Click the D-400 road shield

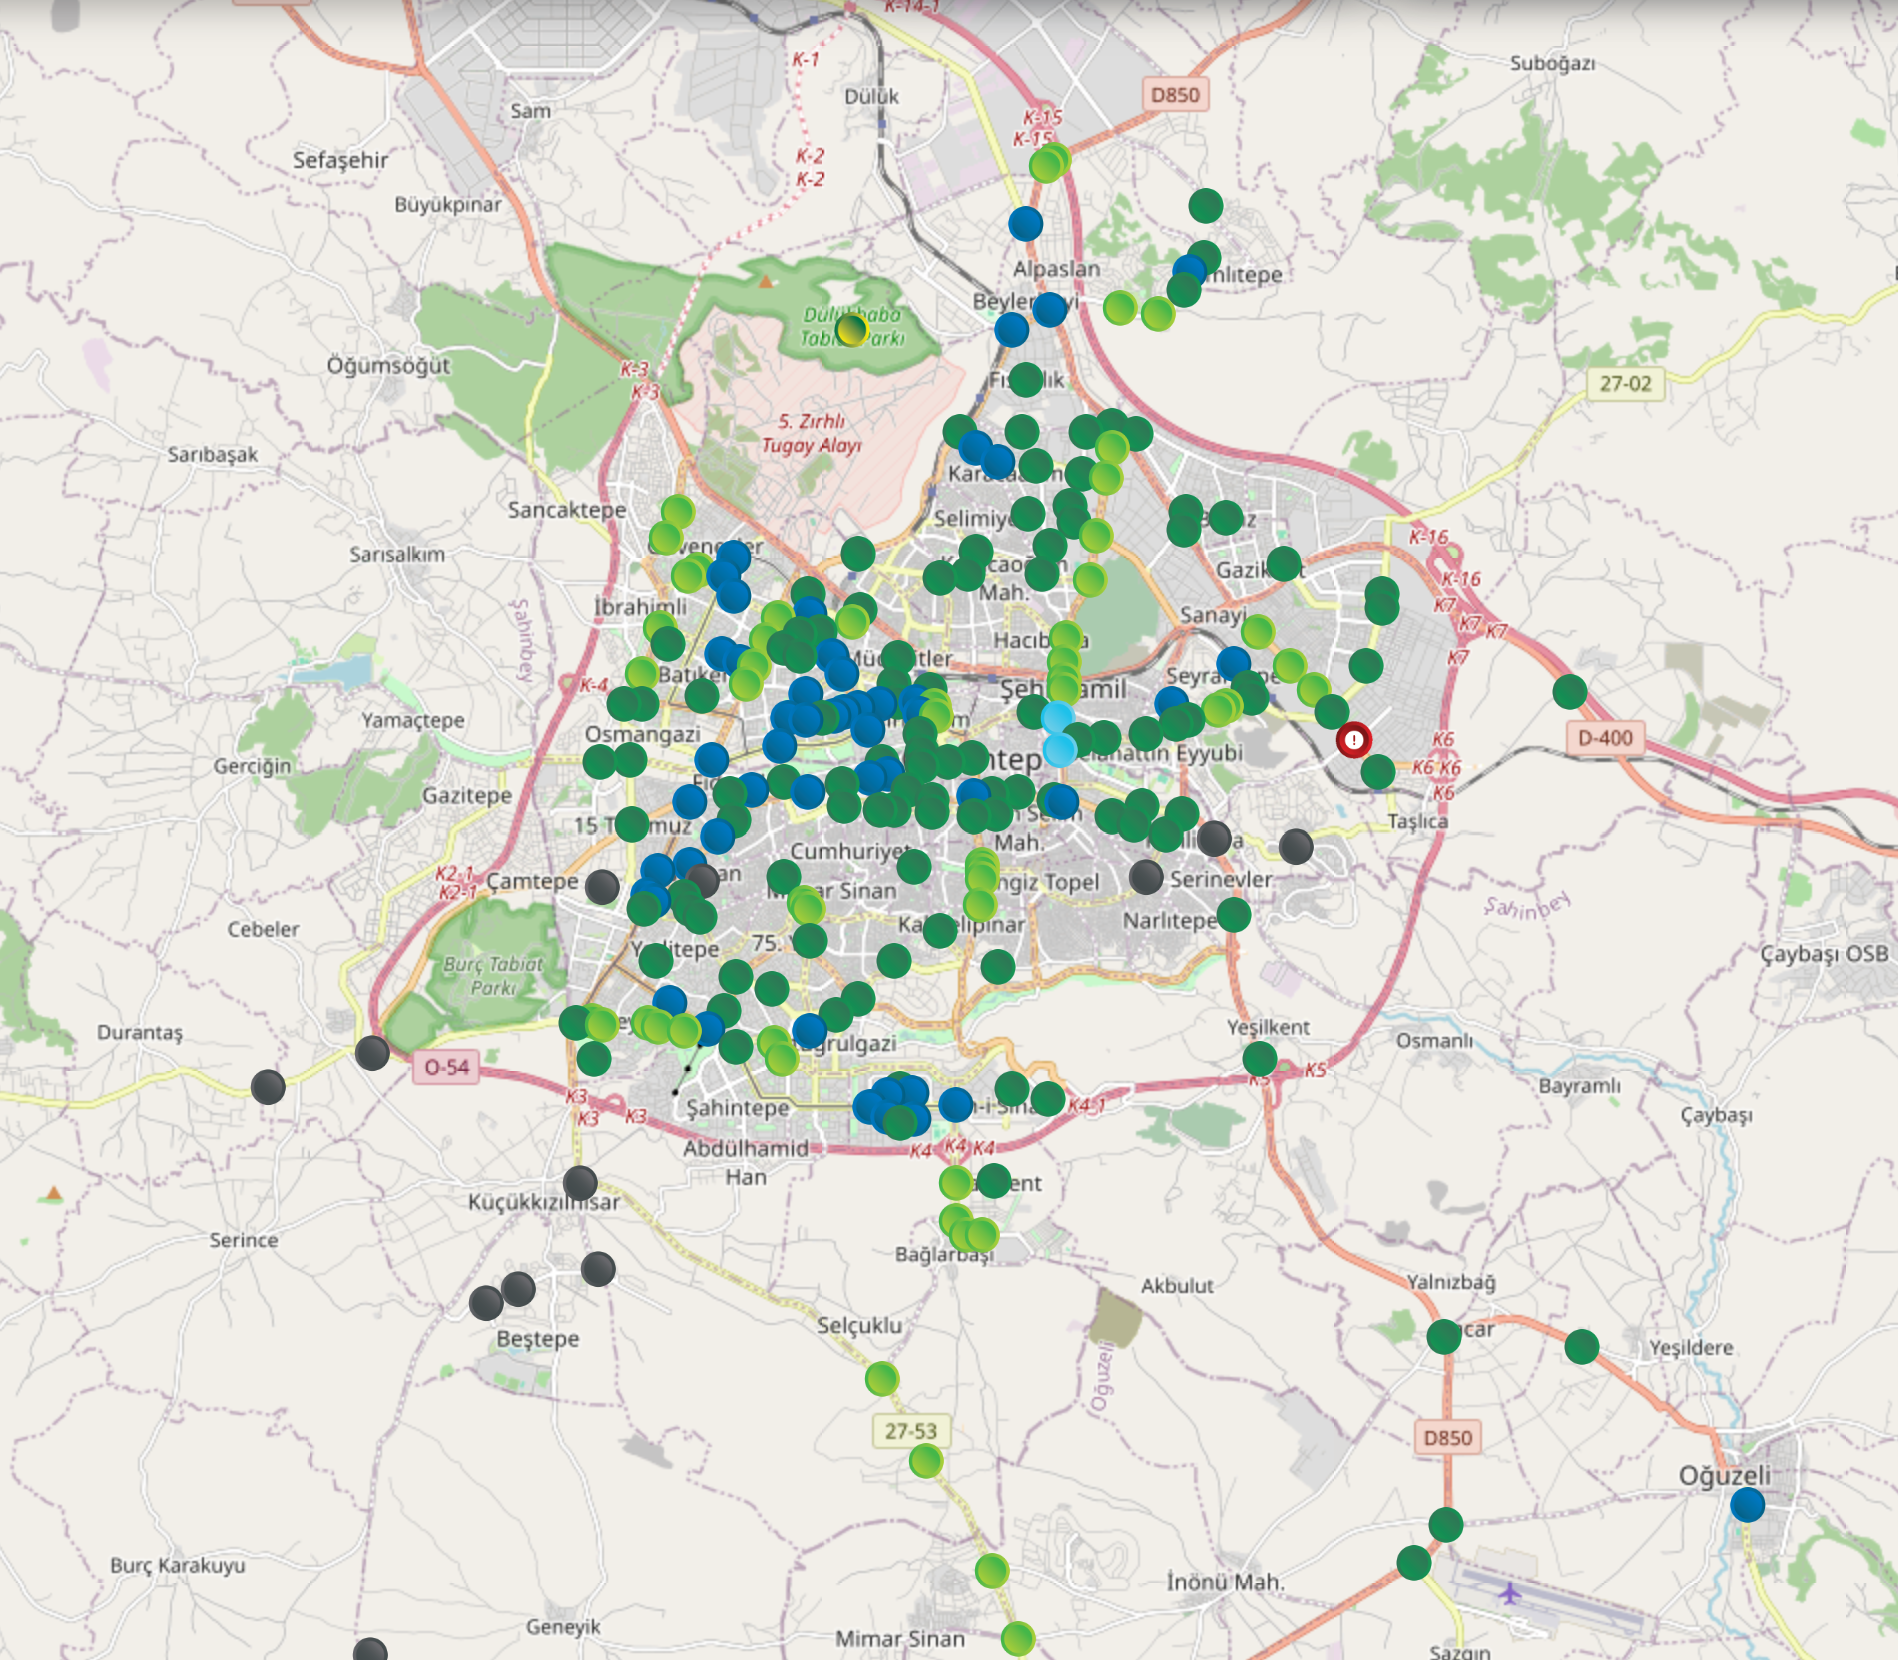(x=1605, y=738)
